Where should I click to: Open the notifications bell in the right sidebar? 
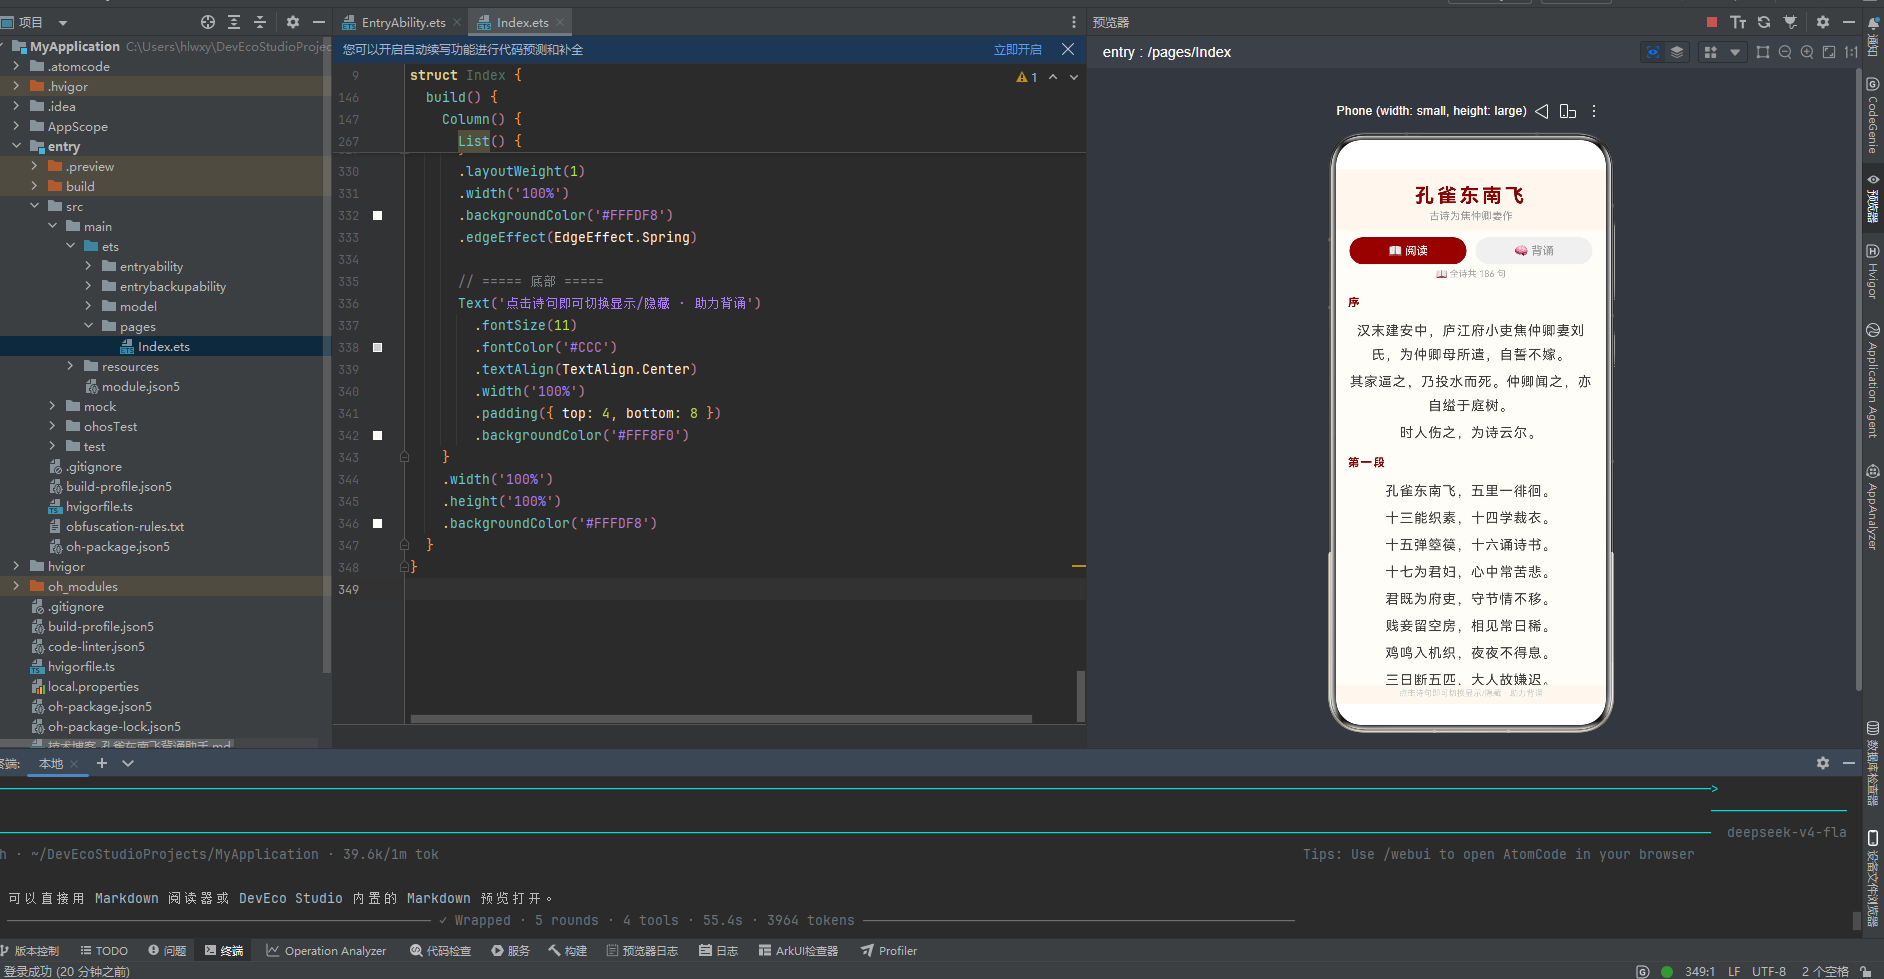pyautogui.click(x=1873, y=22)
